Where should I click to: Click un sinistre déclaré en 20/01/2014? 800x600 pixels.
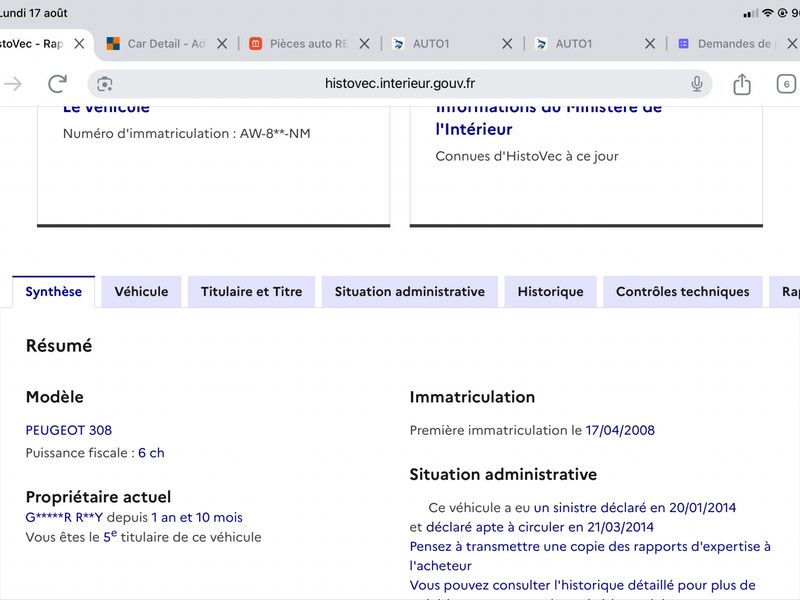pyautogui.click(x=635, y=508)
